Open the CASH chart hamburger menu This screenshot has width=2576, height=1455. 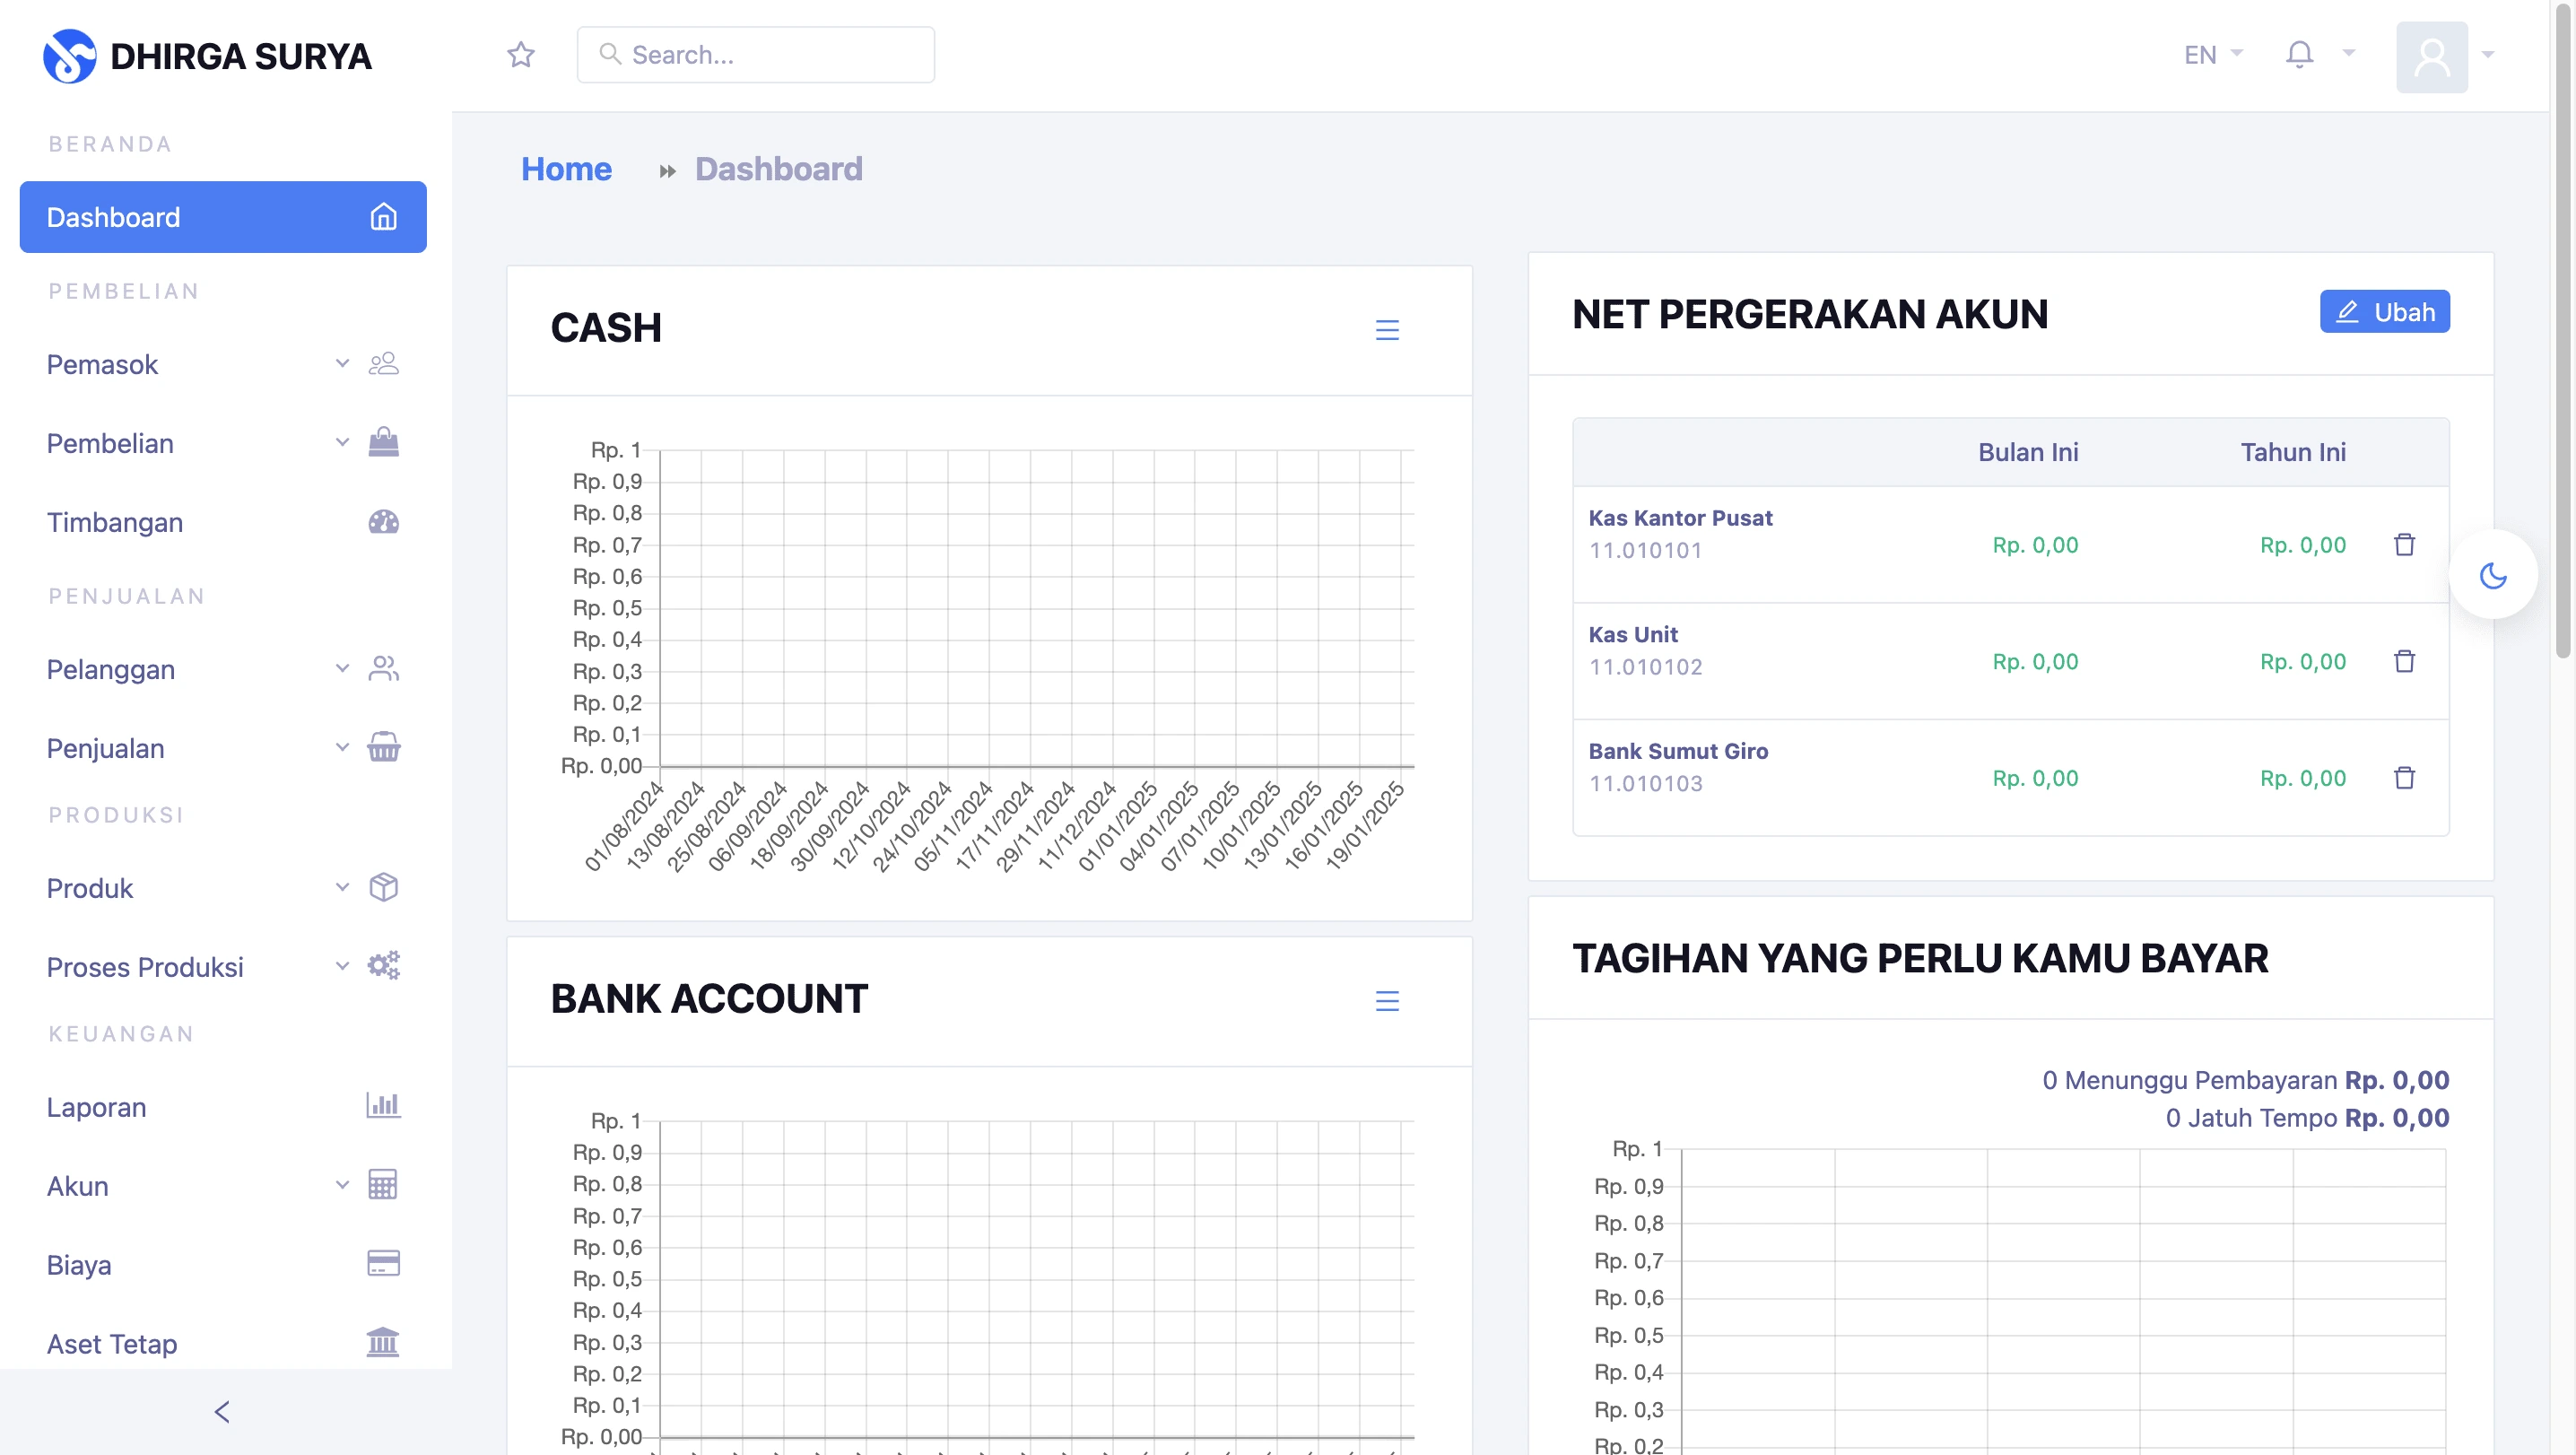(1387, 330)
